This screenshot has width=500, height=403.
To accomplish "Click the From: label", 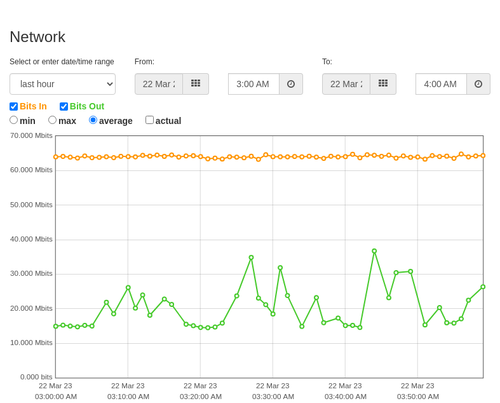I will 144,62.
